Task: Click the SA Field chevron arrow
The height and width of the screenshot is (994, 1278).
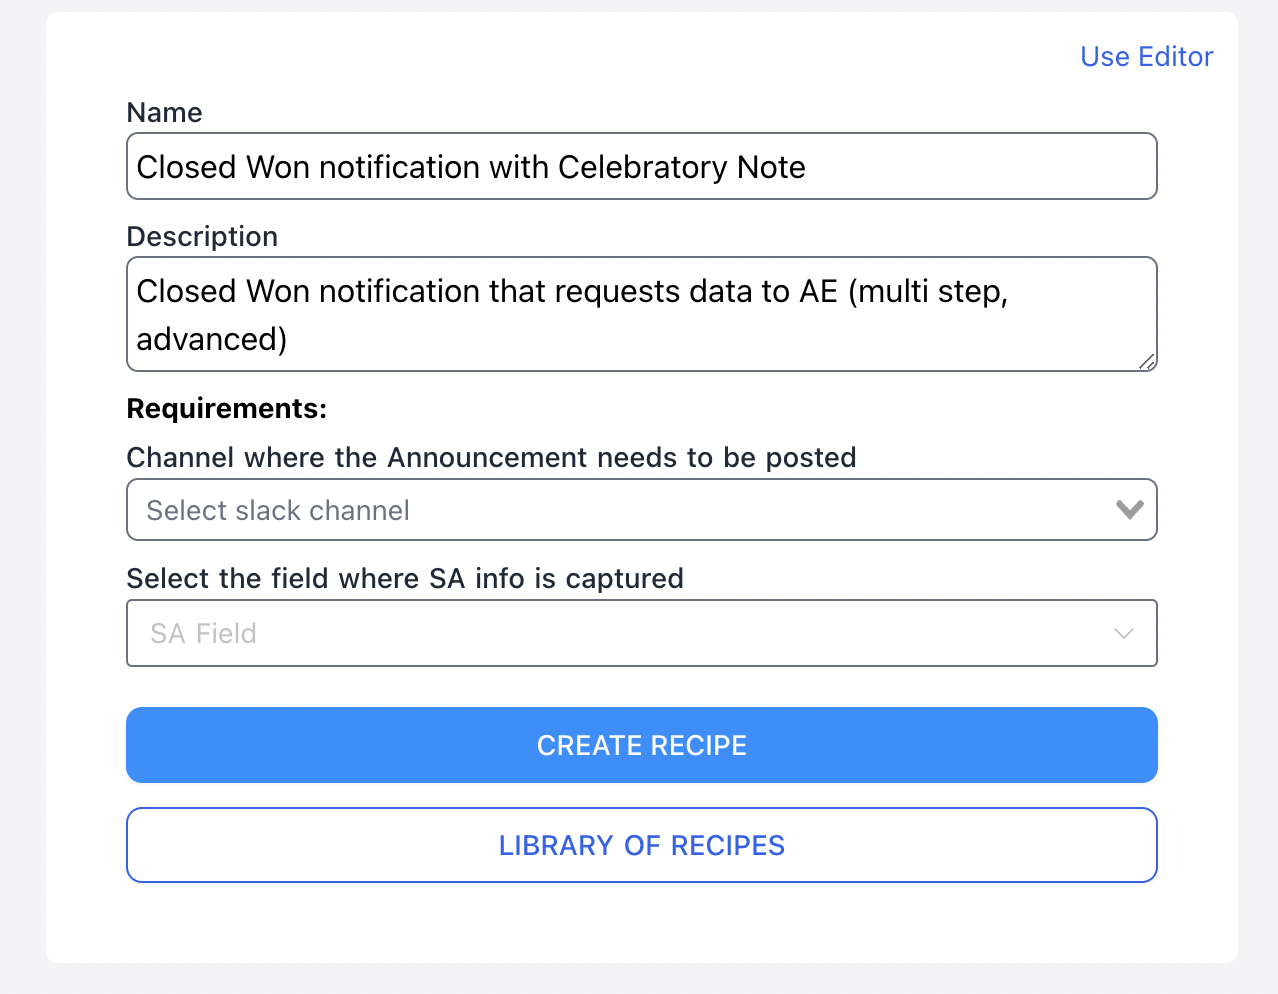Action: pyautogui.click(x=1123, y=633)
